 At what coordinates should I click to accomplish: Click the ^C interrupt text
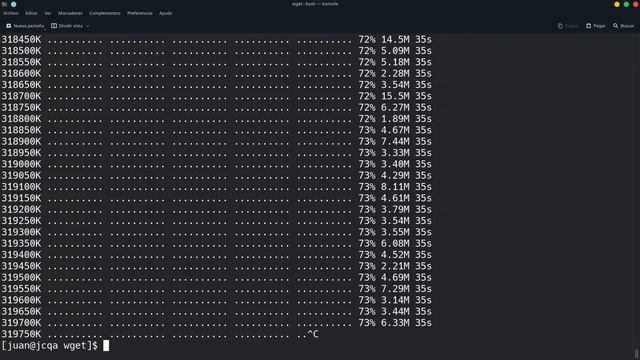tap(313, 334)
